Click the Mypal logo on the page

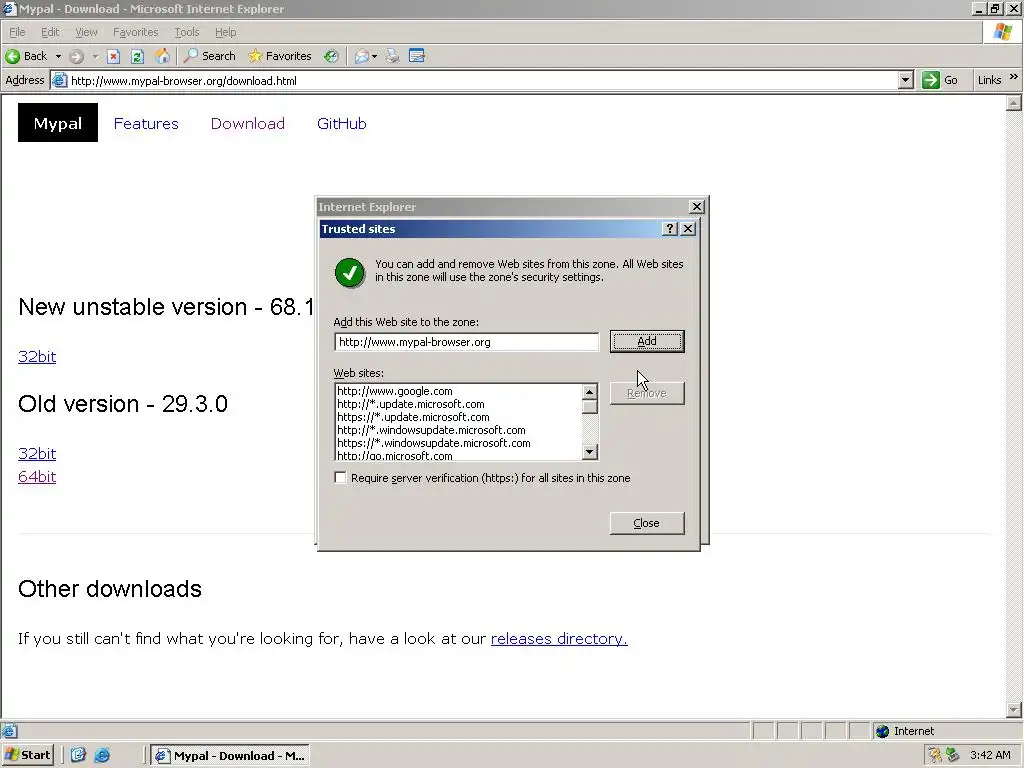click(x=57, y=123)
